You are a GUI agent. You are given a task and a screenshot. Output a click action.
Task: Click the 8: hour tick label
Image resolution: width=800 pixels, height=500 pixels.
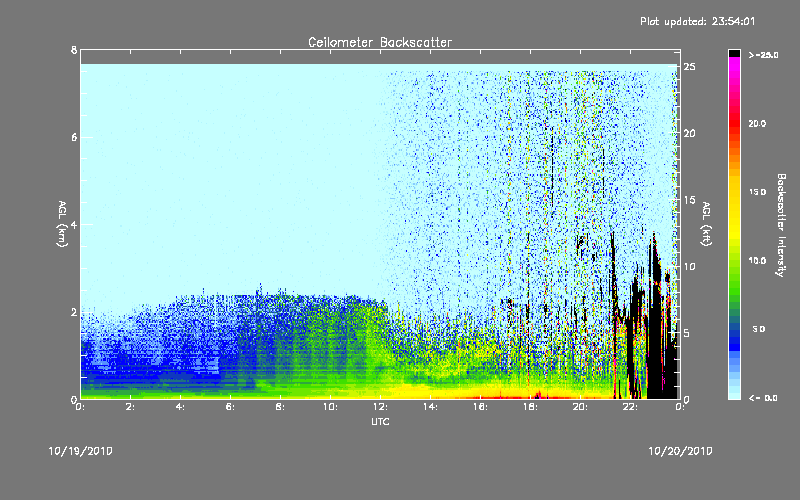pyautogui.click(x=280, y=407)
